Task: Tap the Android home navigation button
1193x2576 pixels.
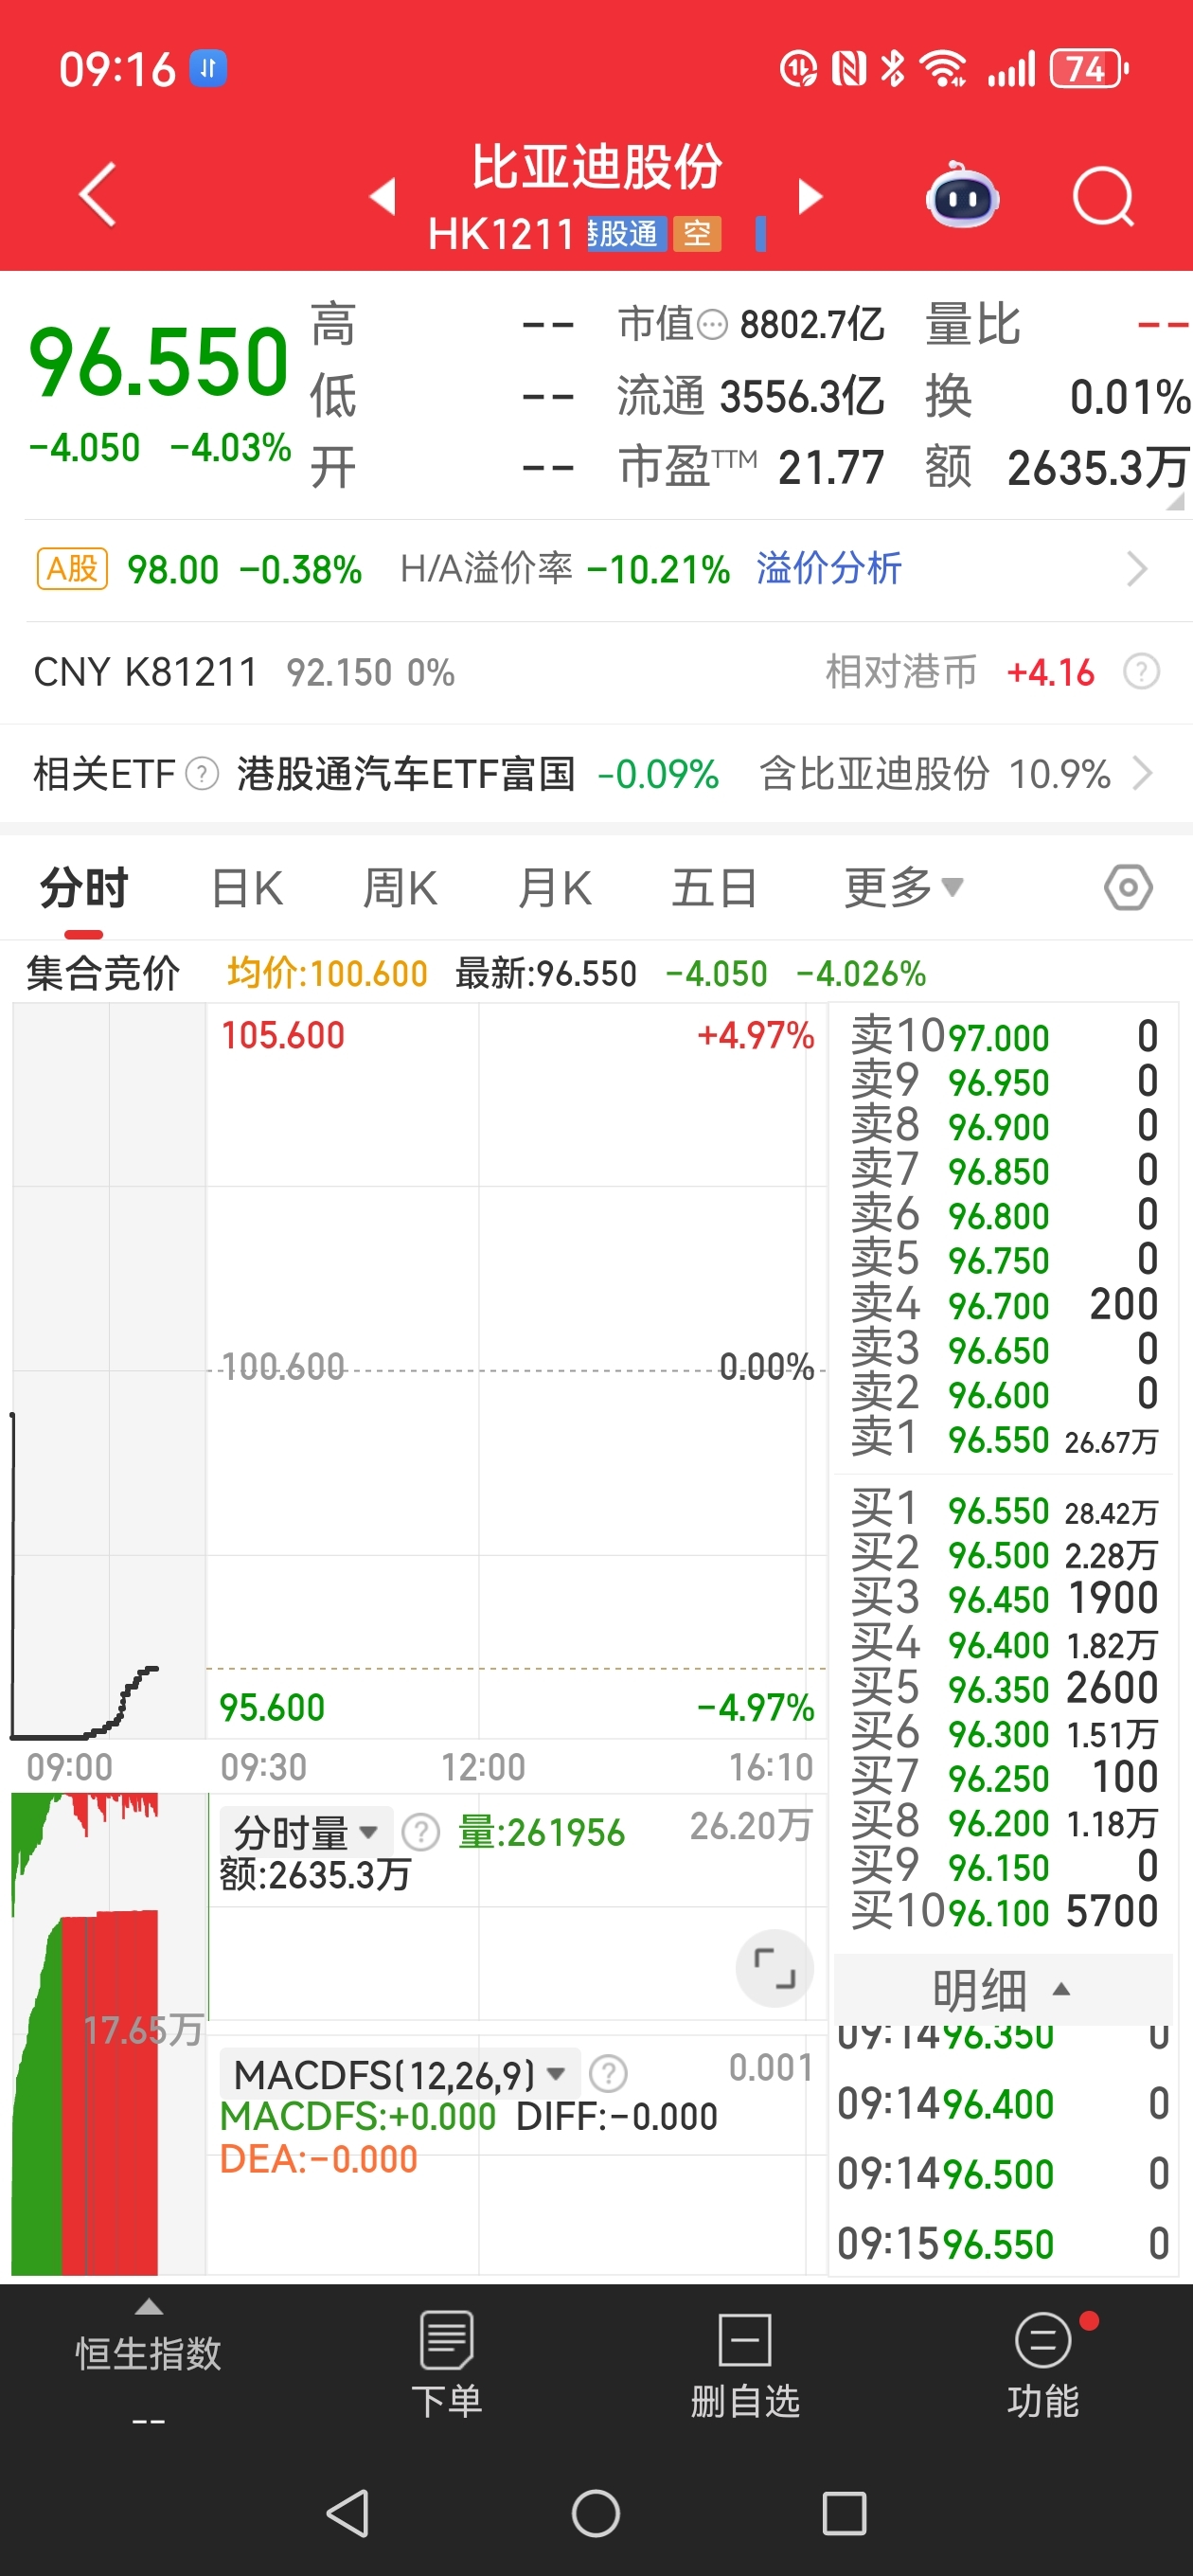Action: (596, 2513)
